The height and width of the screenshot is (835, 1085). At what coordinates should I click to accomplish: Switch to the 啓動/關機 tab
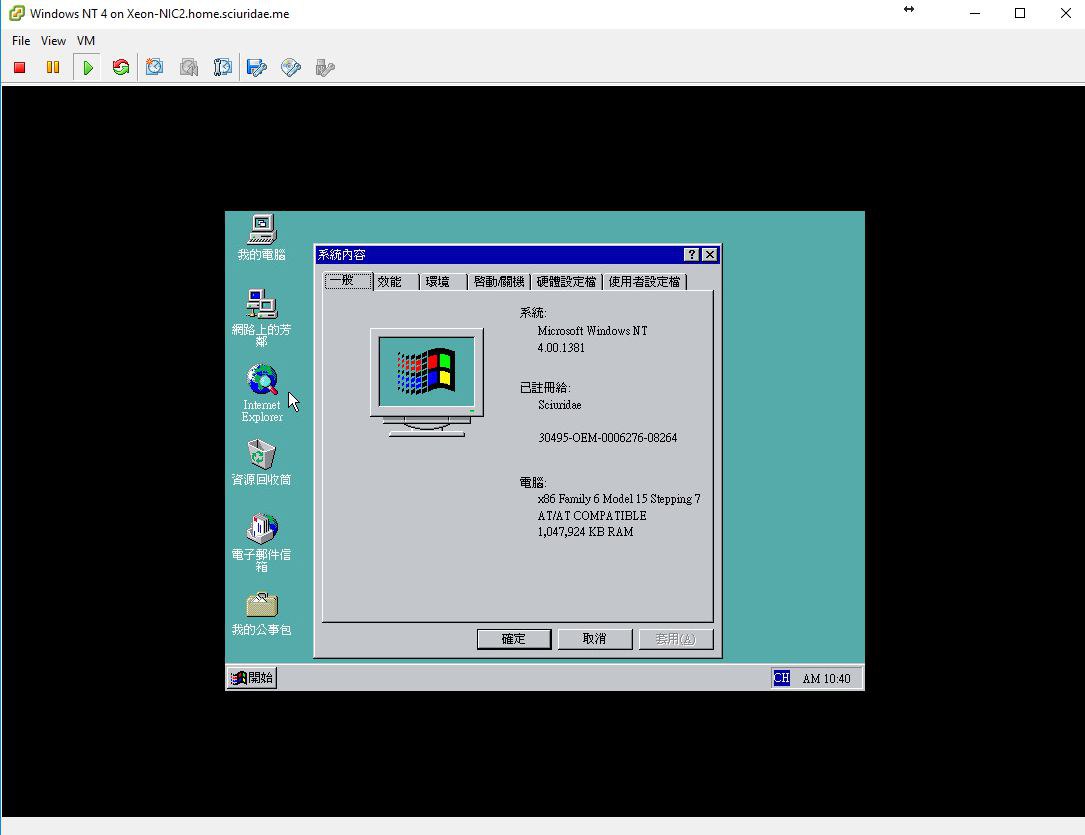point(499,282)
